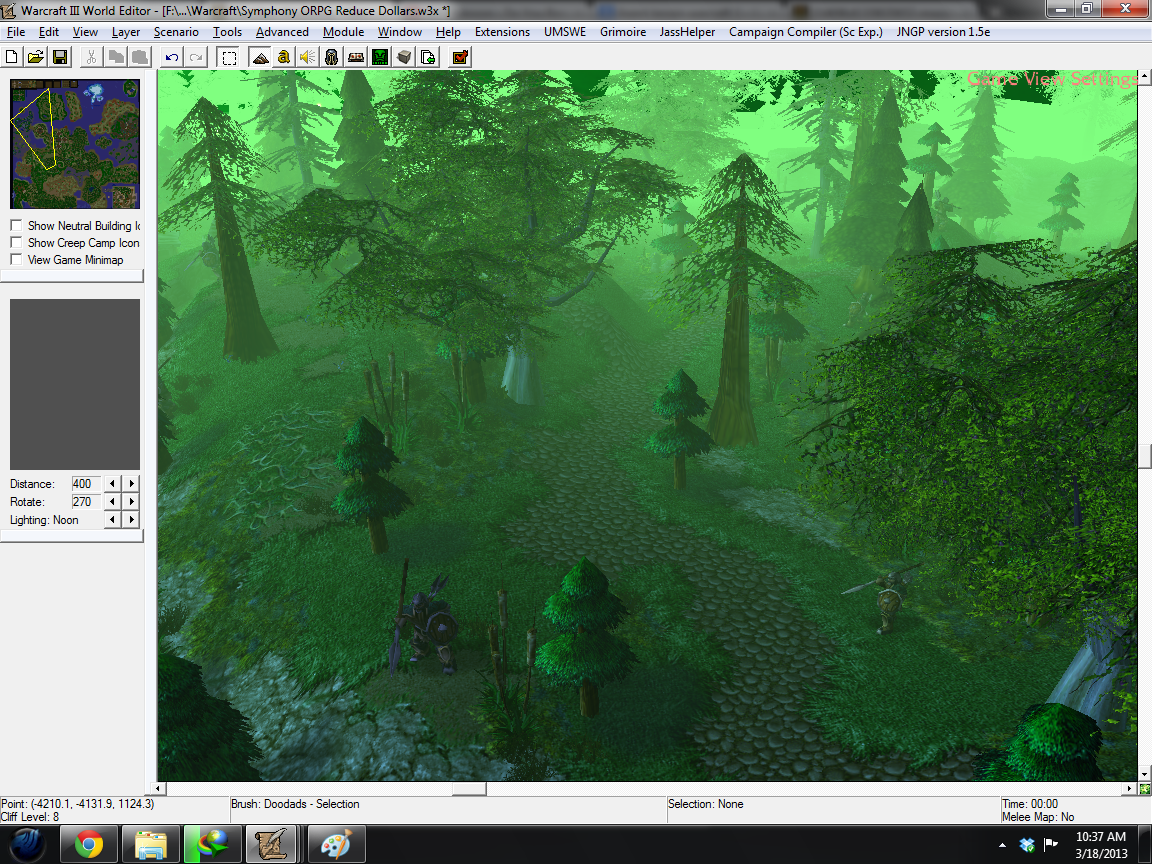Open the Terrain Editor mountain icon
1152x864 pixels.
point(259,57)
